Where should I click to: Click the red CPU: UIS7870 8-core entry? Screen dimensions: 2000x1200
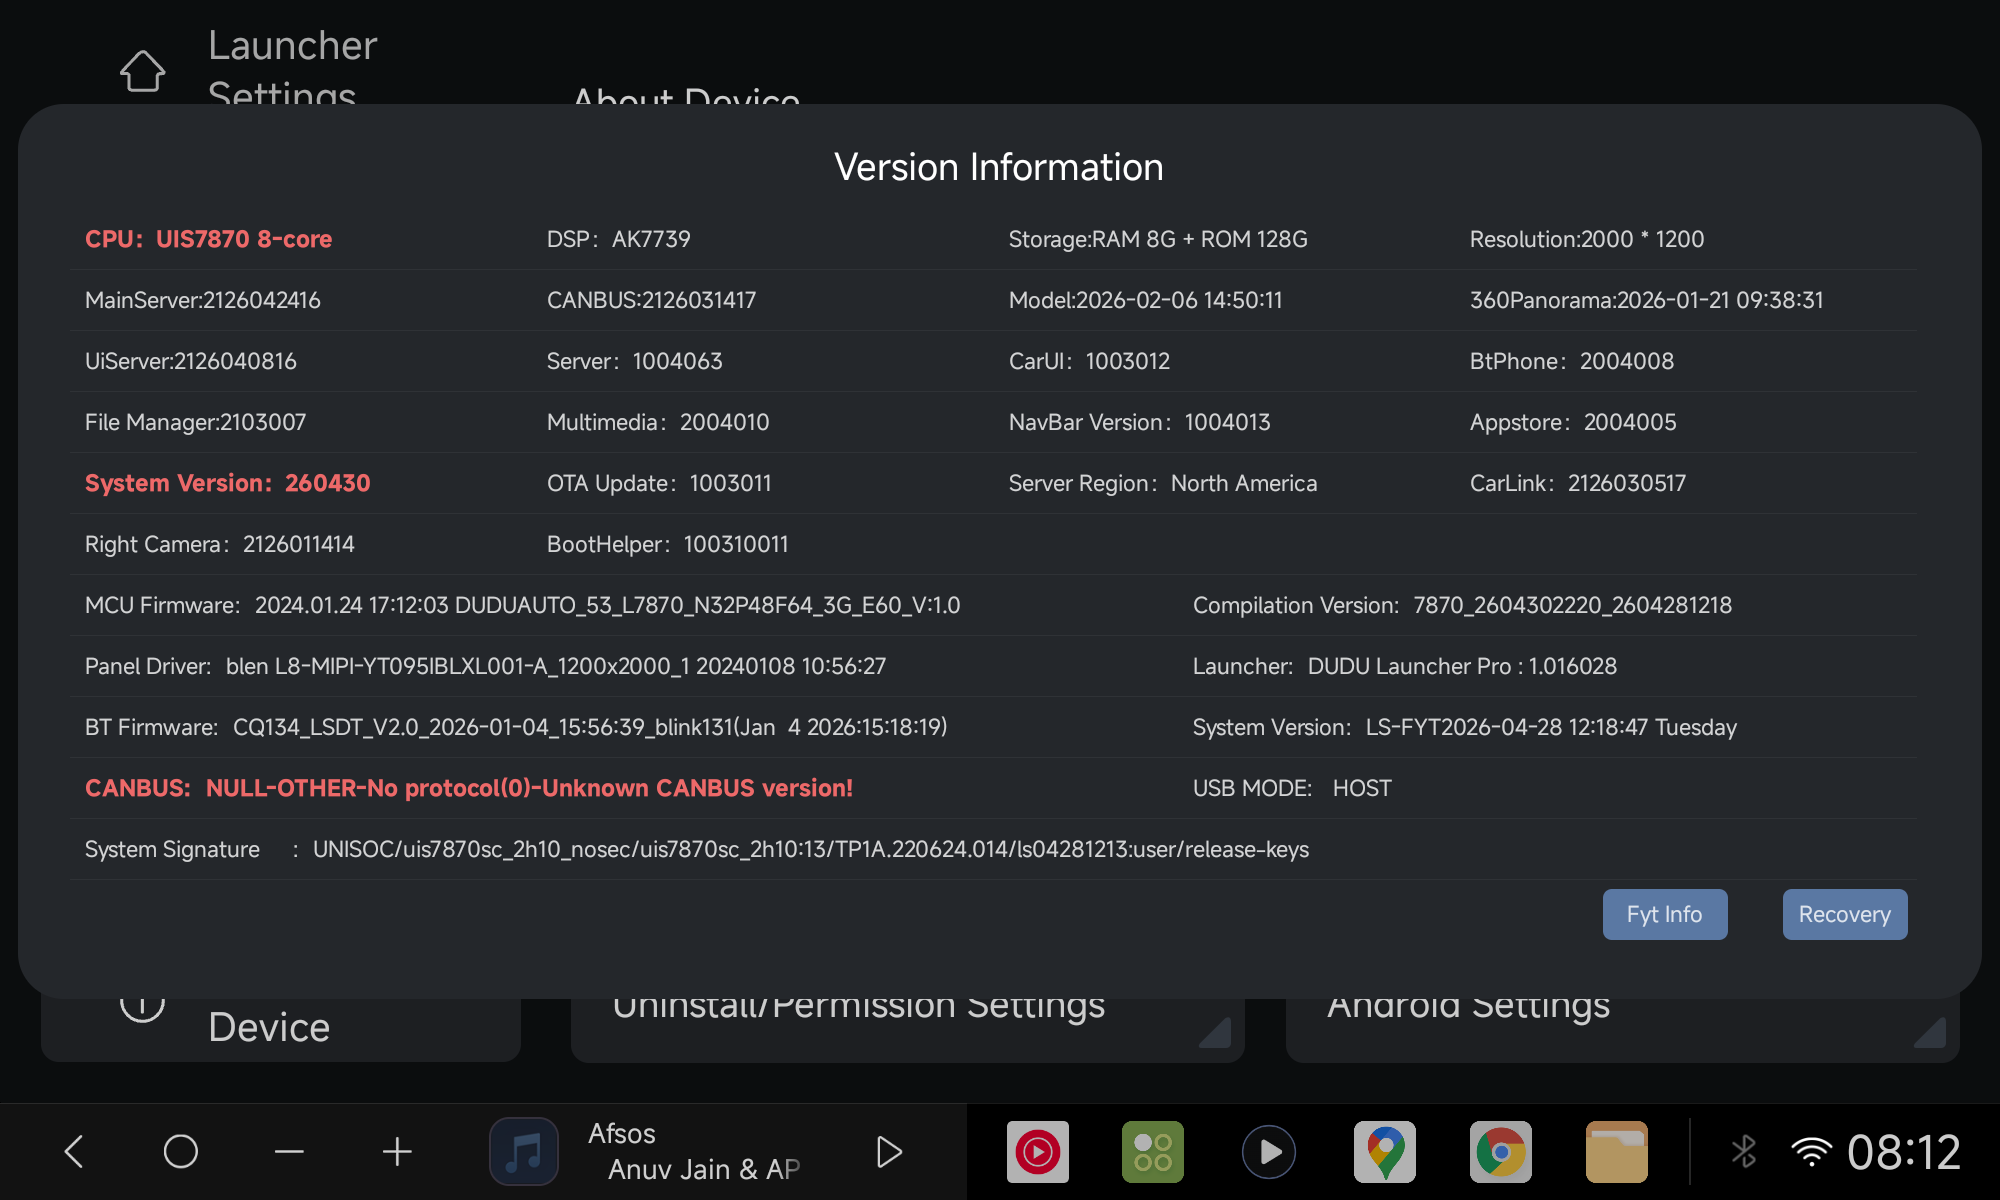208,239
